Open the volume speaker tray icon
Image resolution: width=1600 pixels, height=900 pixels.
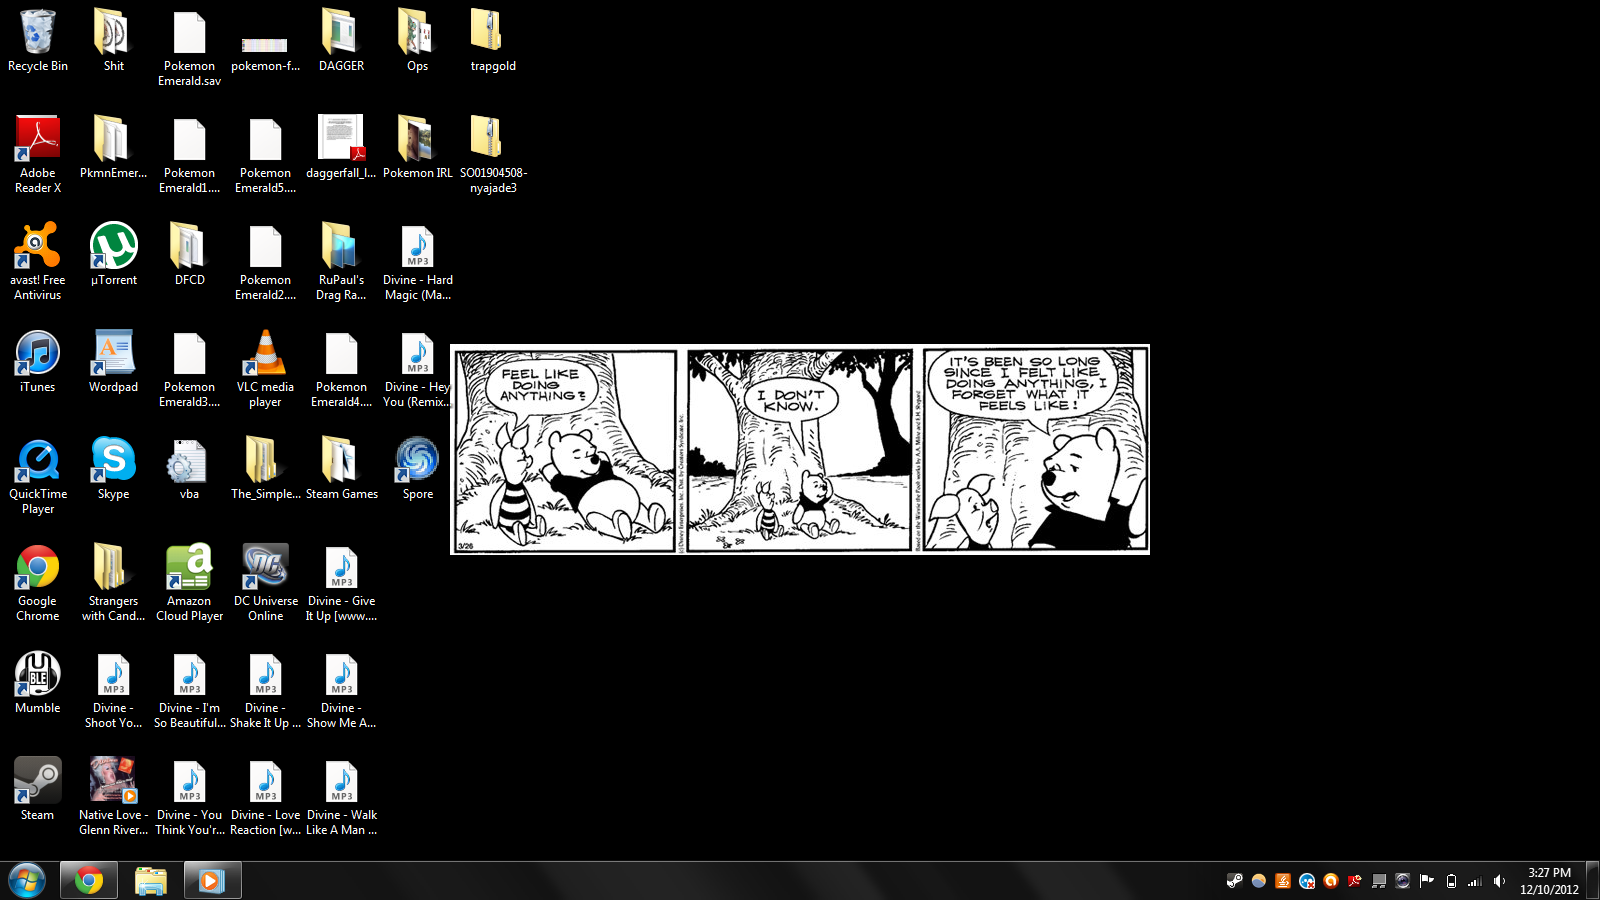coord(1499,881)
